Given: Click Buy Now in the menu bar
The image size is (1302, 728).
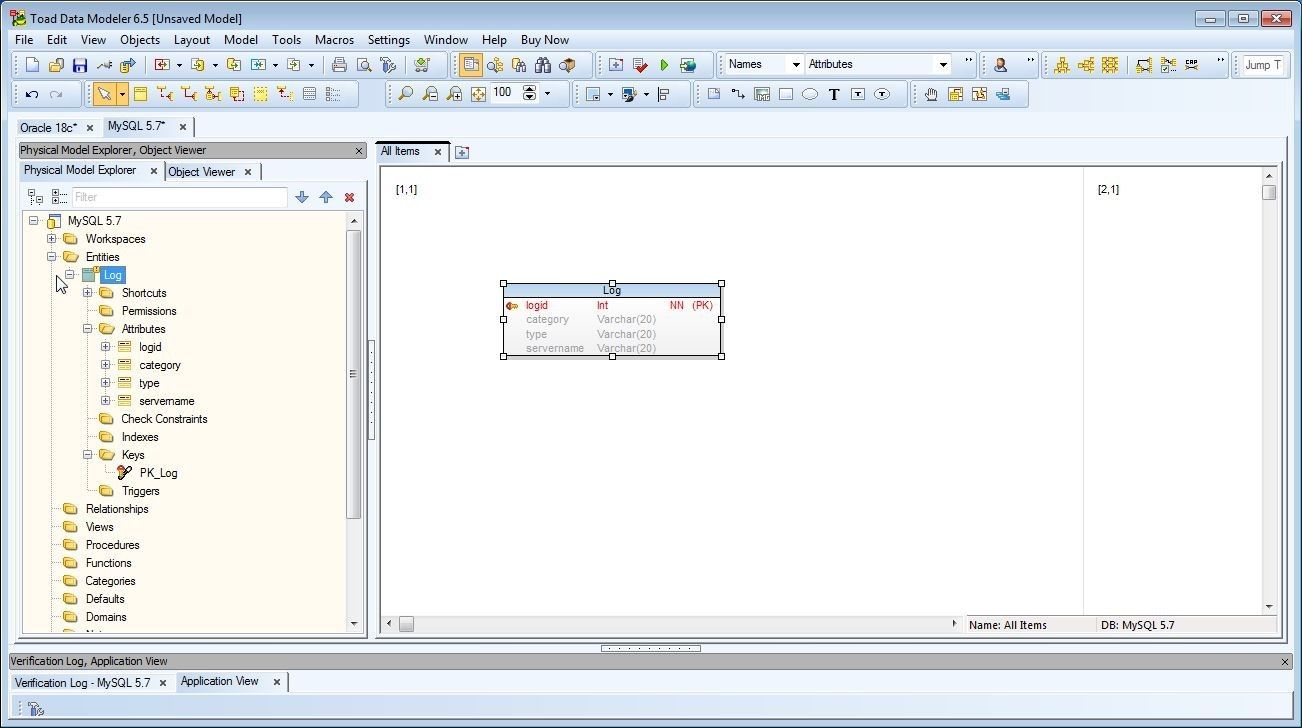Looking at the screenshot, I should click(545, 40).
